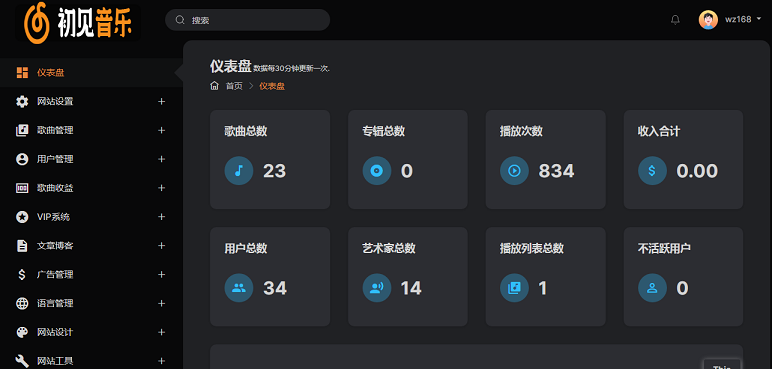Expand 语言管理 with its plus sign
The height and width of the screenshot is (369, 772).
tap(161, 303)
